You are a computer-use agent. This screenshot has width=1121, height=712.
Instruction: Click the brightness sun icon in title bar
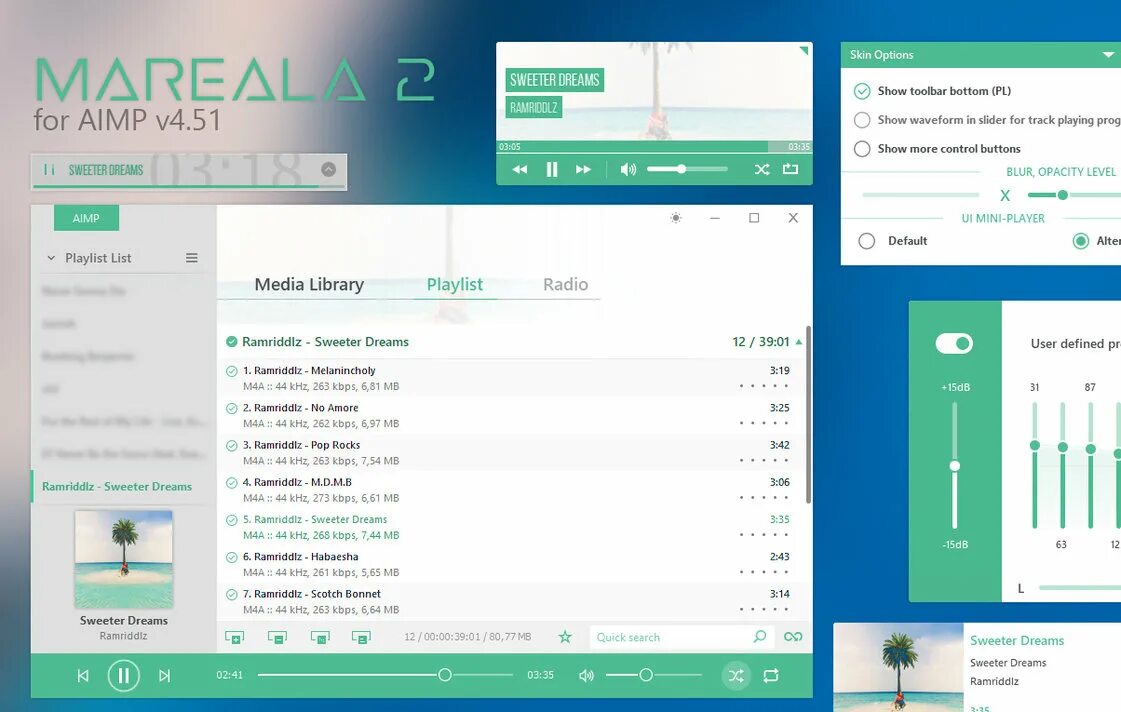point(676,218)
